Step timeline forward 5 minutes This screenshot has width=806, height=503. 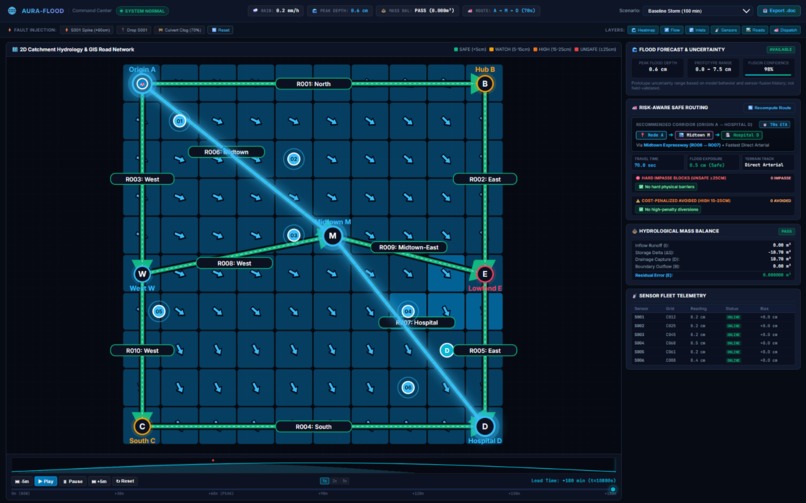click(99, 481)
